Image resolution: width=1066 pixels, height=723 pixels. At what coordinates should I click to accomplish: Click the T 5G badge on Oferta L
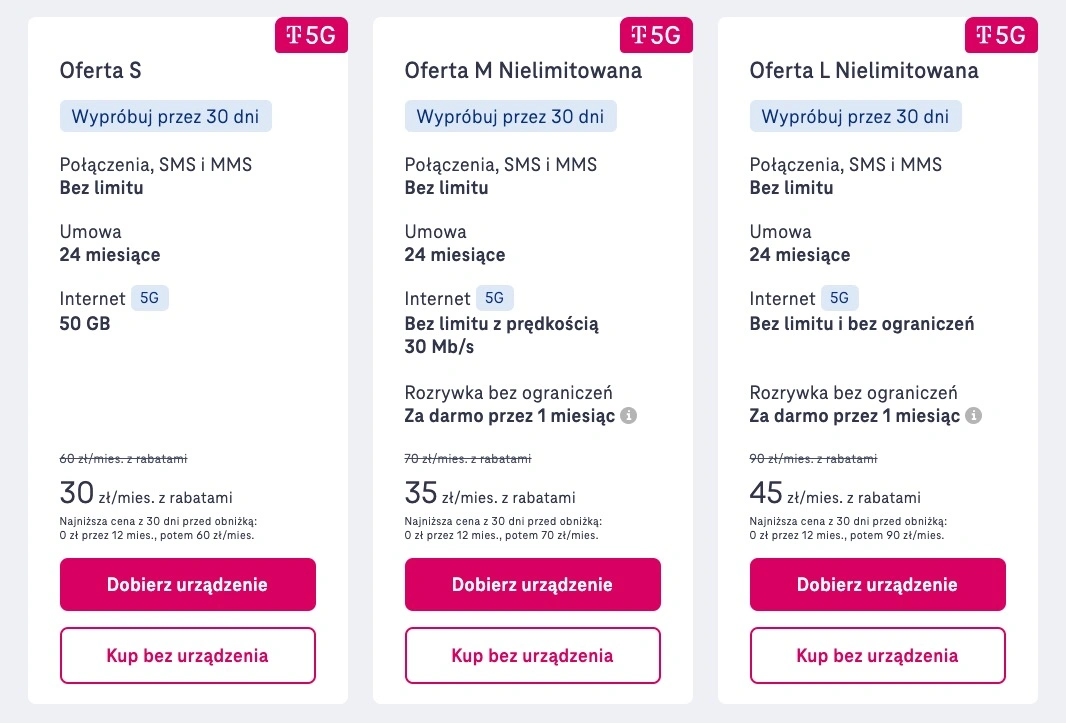(1001, 35)
